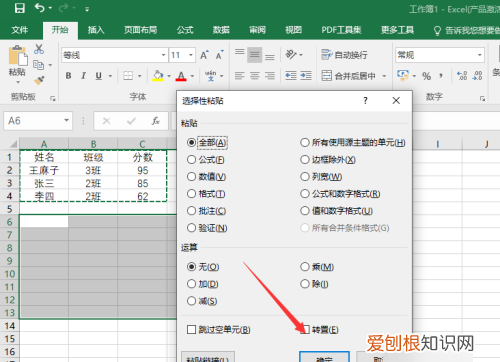The width and height of the screenshot is (500, 362).
Task: Toggle Underline formatting
Action: point(98,76)
